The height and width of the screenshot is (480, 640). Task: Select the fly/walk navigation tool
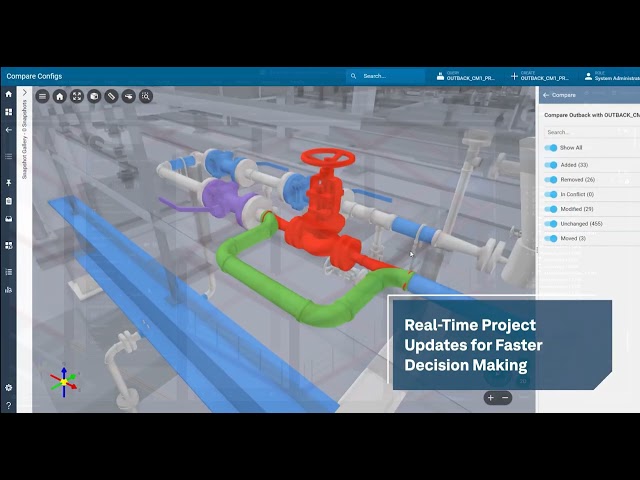point(129,96)
